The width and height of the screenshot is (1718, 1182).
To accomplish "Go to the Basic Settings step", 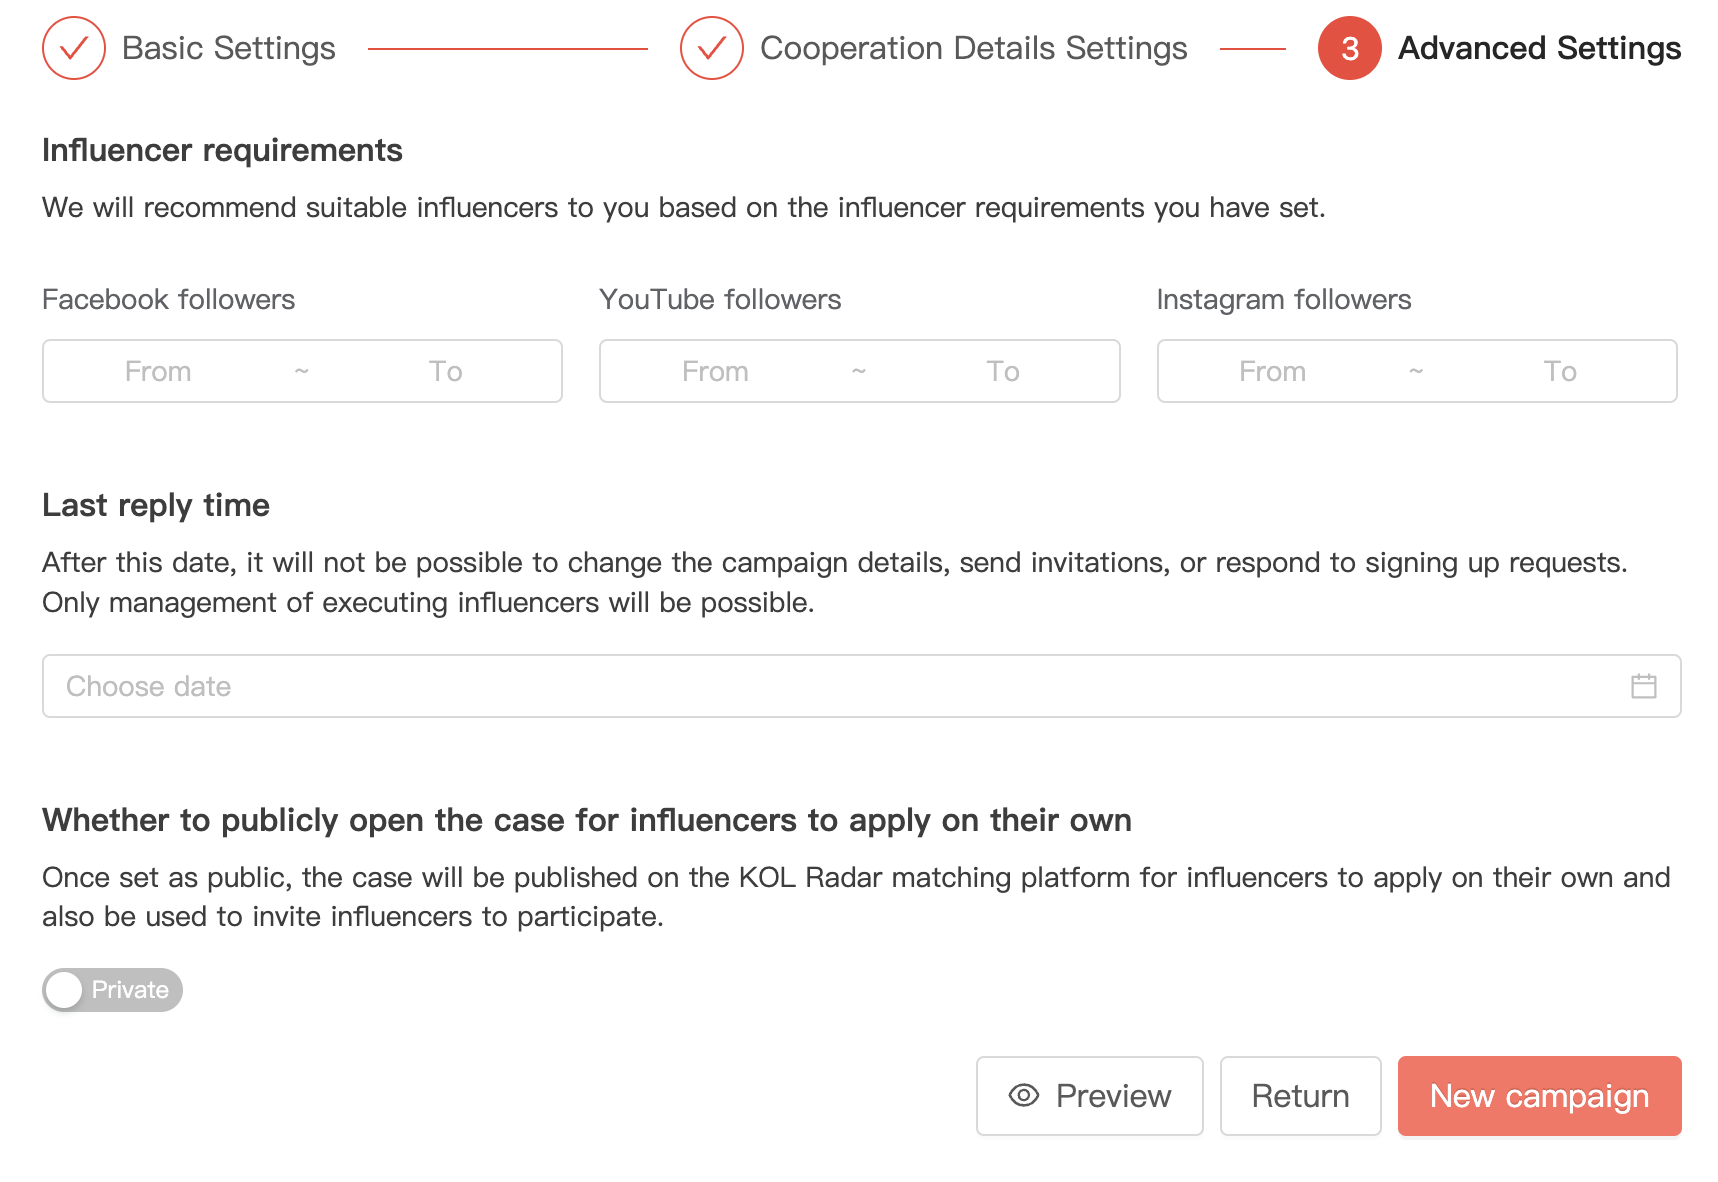I will 228,48.
